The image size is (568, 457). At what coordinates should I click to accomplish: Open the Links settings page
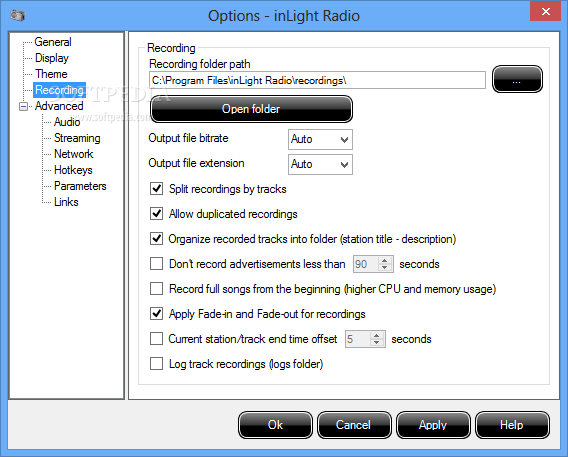[x=66, y=202]
